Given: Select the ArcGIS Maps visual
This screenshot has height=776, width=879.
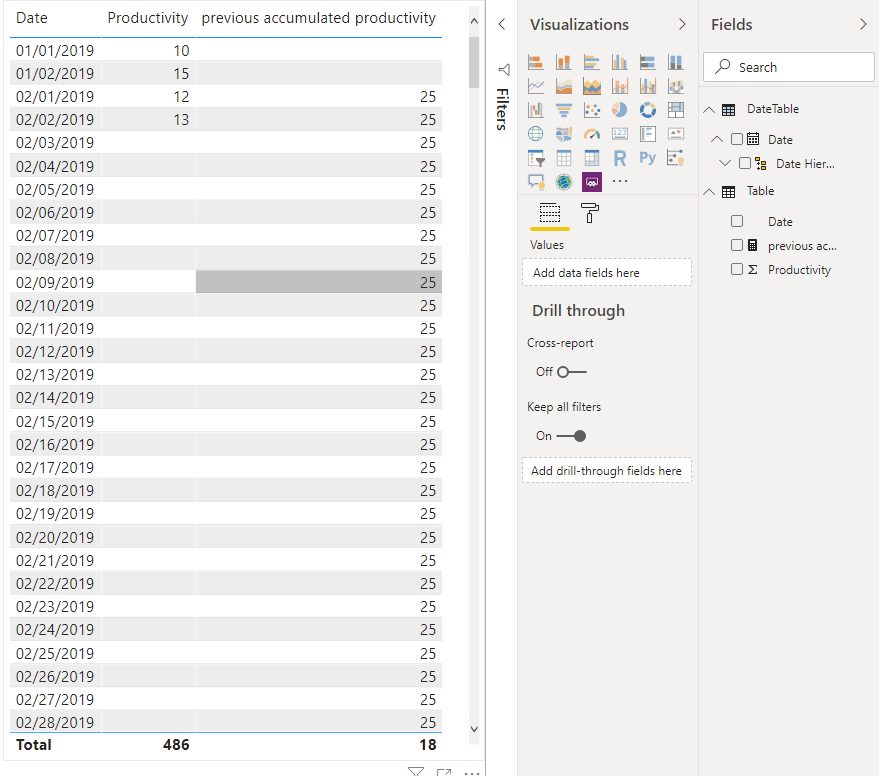Looking at the screenshot, I should coord(564,182).
